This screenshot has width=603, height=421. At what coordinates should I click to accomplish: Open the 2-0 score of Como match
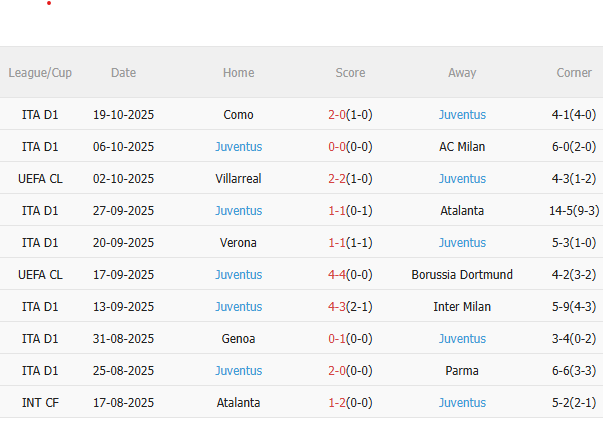(x=337, y=115)
